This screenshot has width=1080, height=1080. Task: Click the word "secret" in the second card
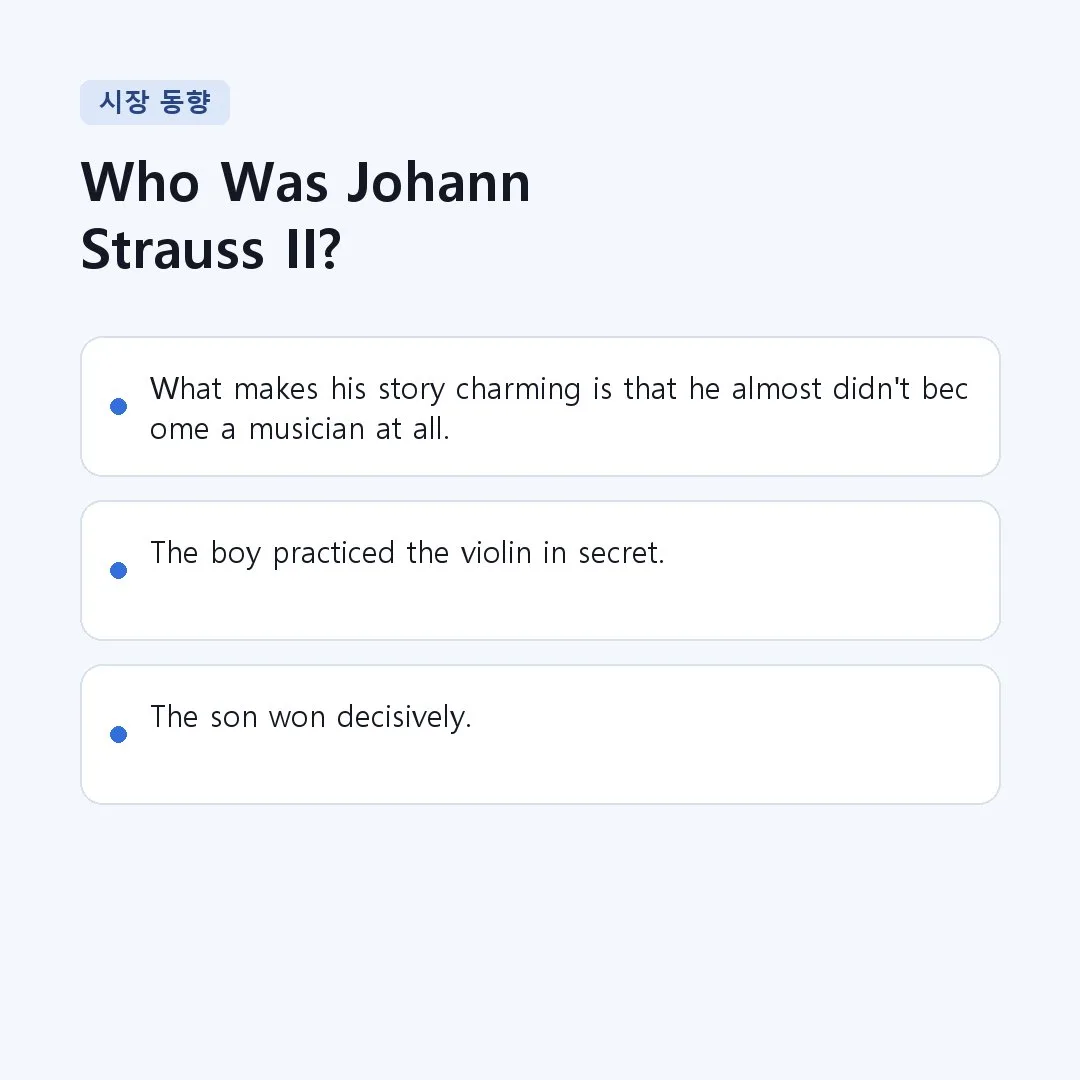(x=619, y=554)
